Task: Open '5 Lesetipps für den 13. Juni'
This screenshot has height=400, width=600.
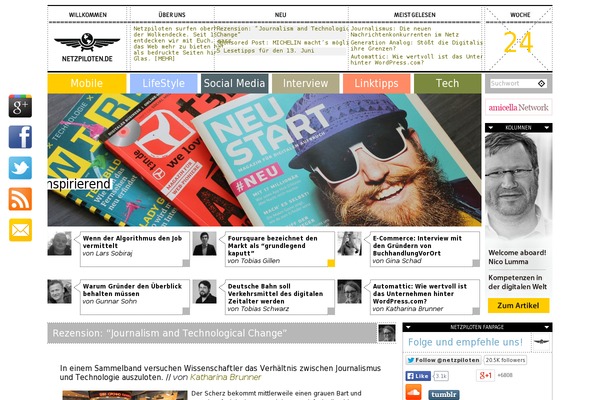Action: pos(266,51)
